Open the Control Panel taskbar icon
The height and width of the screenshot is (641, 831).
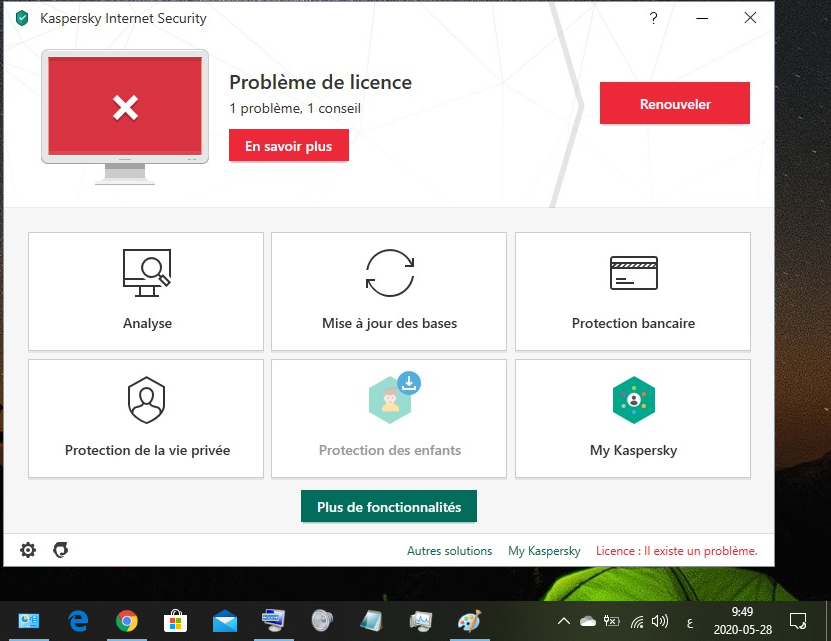[29, 621]
